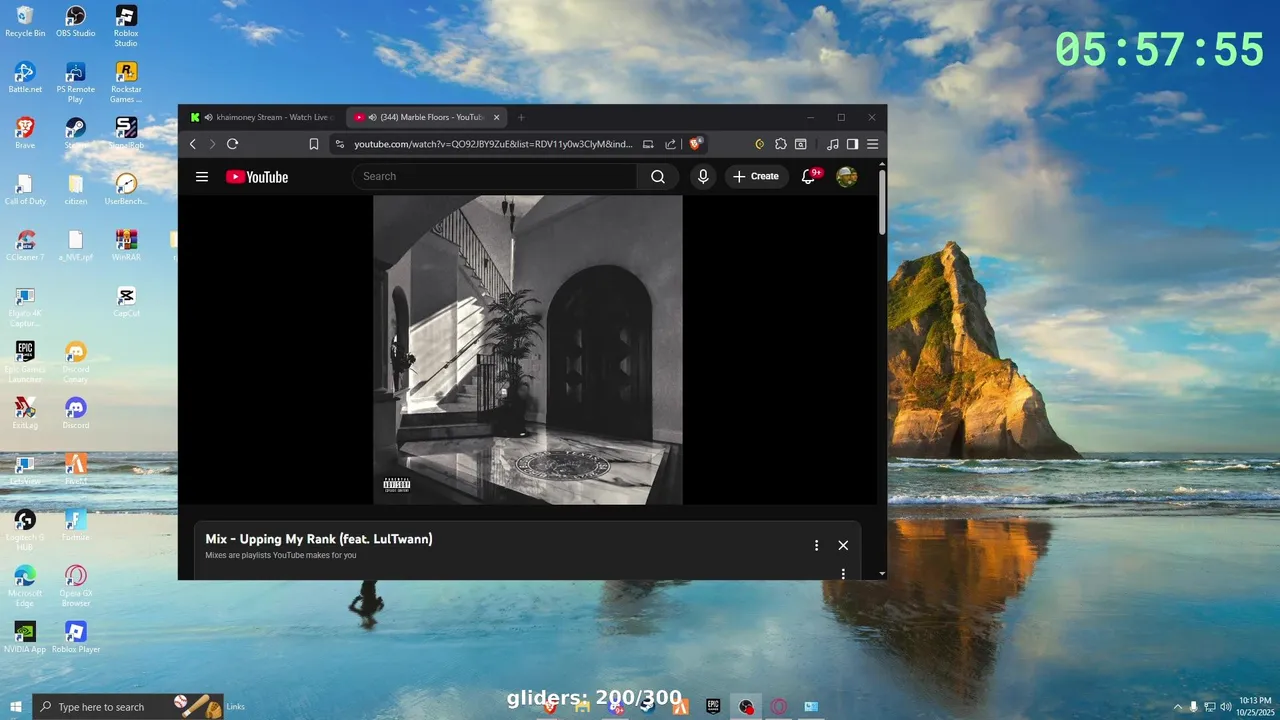Open site settings icon in address bar
Image resolution: width=1280 pixels, height=720 pixels.
[340, 144]
